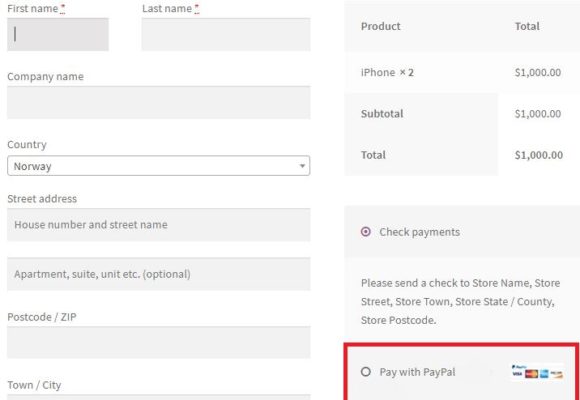Click the Product column header
580x400 pixels.
pyautogui.click(x=381, y=26)
